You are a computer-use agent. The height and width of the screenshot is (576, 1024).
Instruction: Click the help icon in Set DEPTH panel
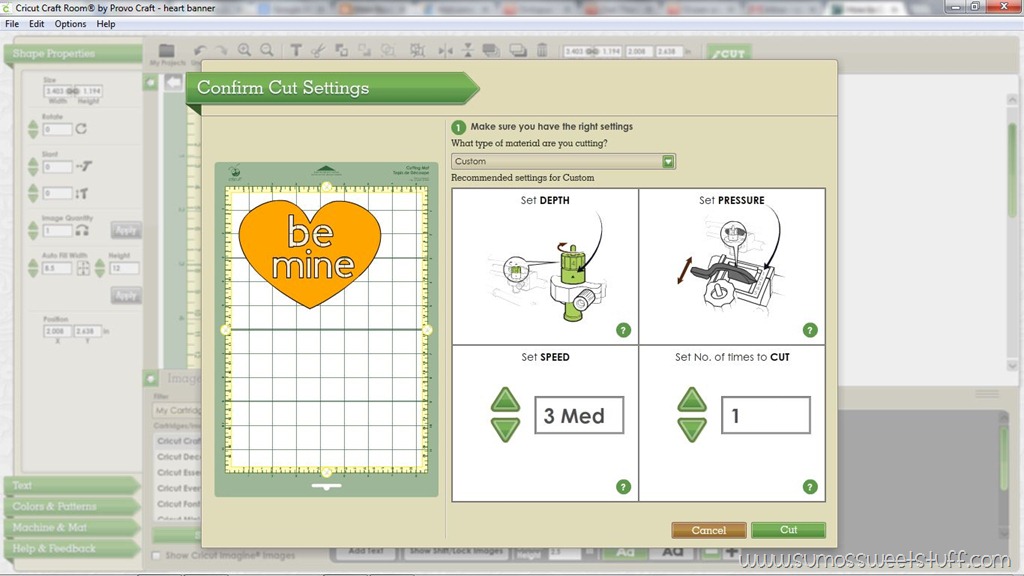[x=624, y=330]
